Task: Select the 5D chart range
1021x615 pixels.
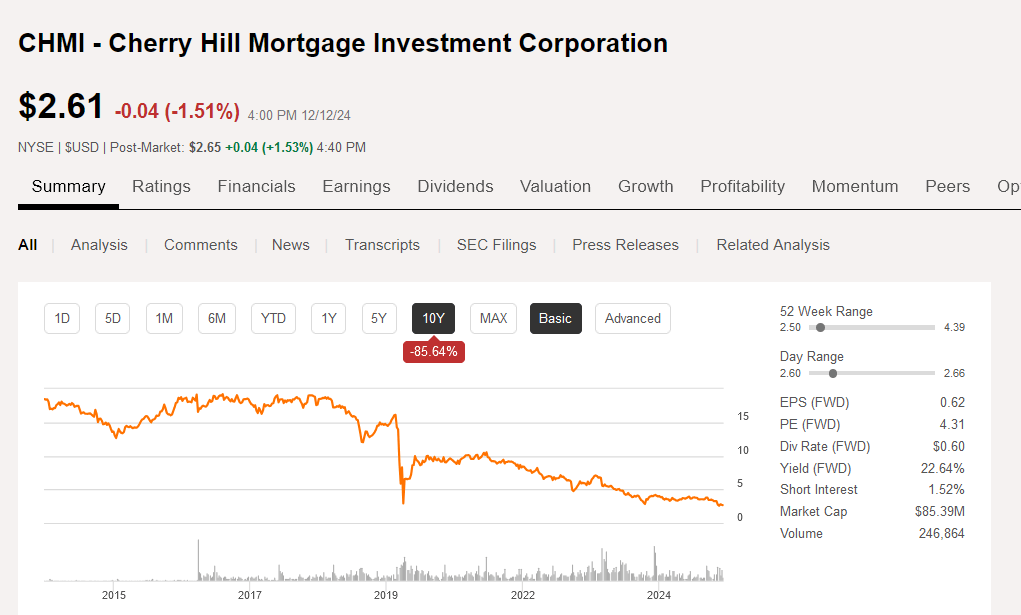Action: pos(113,319)
